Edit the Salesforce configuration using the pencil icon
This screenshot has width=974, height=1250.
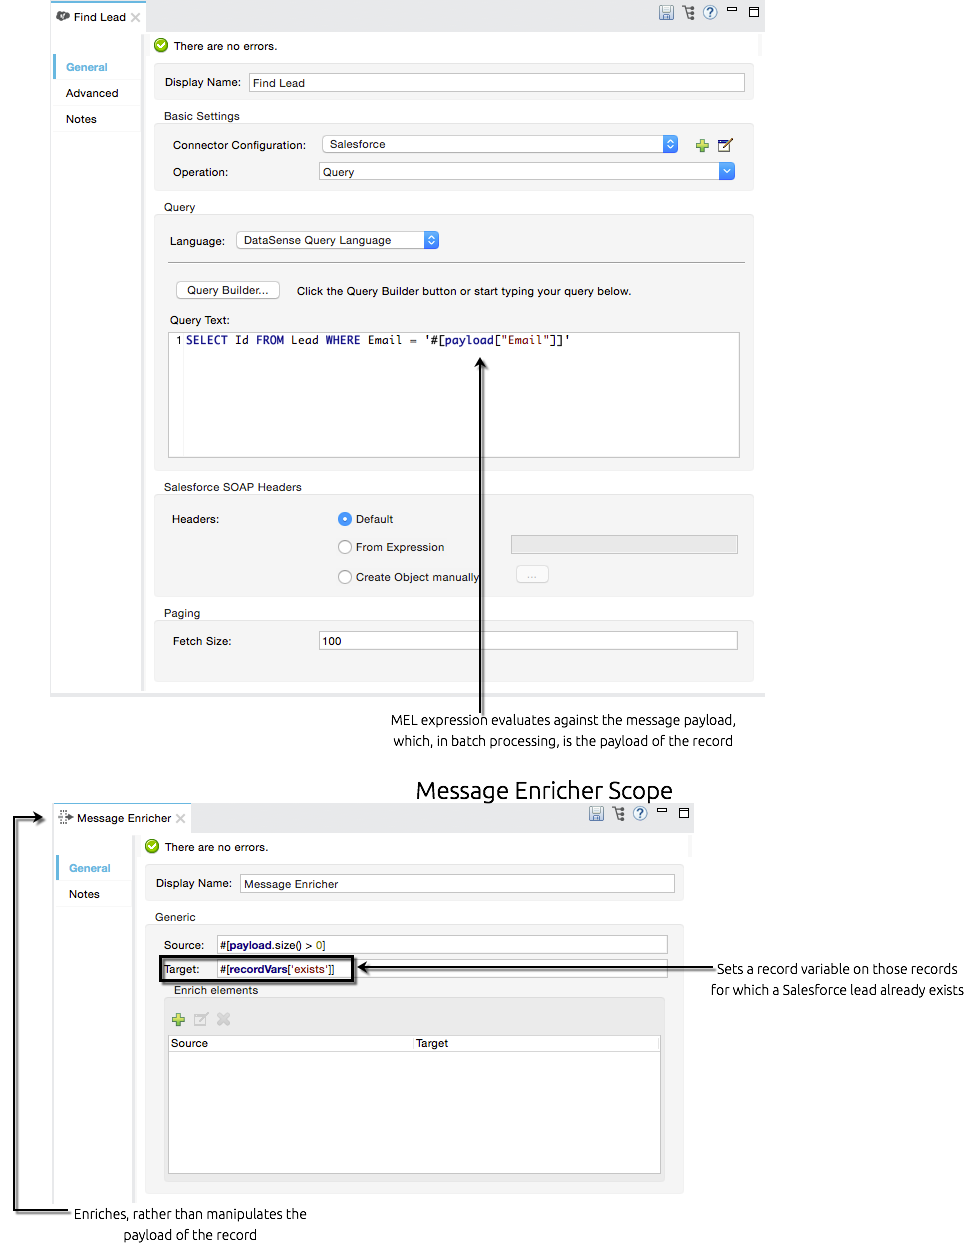tap(724, 144)
